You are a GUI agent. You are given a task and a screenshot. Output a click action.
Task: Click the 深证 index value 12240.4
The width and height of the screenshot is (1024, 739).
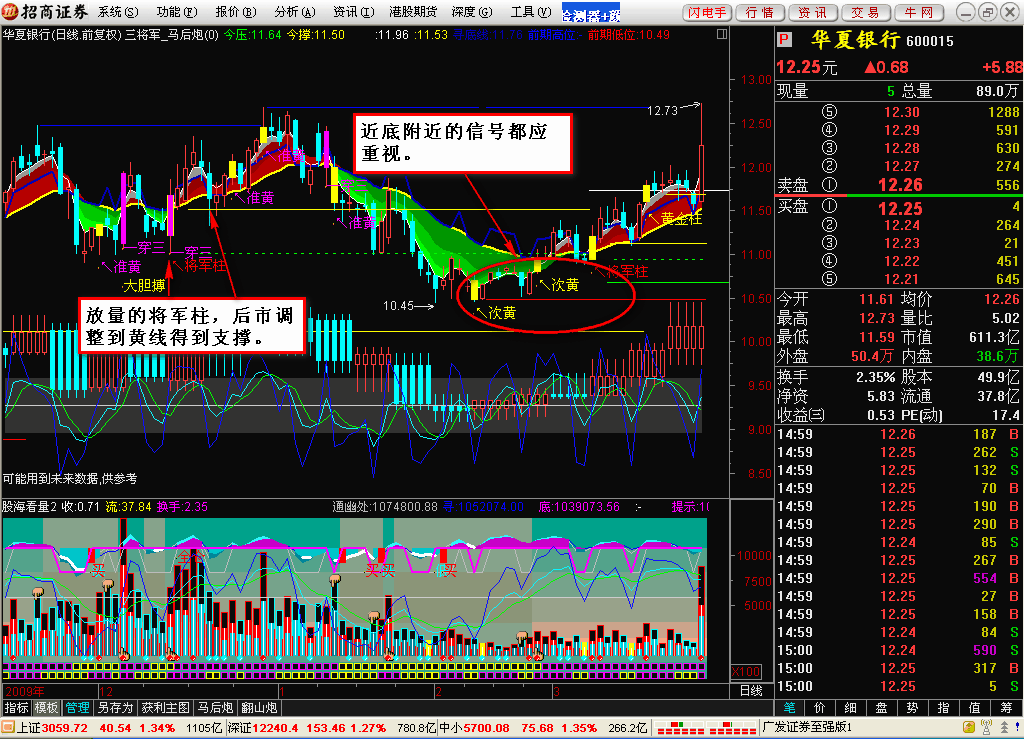(x=276, y=728)
